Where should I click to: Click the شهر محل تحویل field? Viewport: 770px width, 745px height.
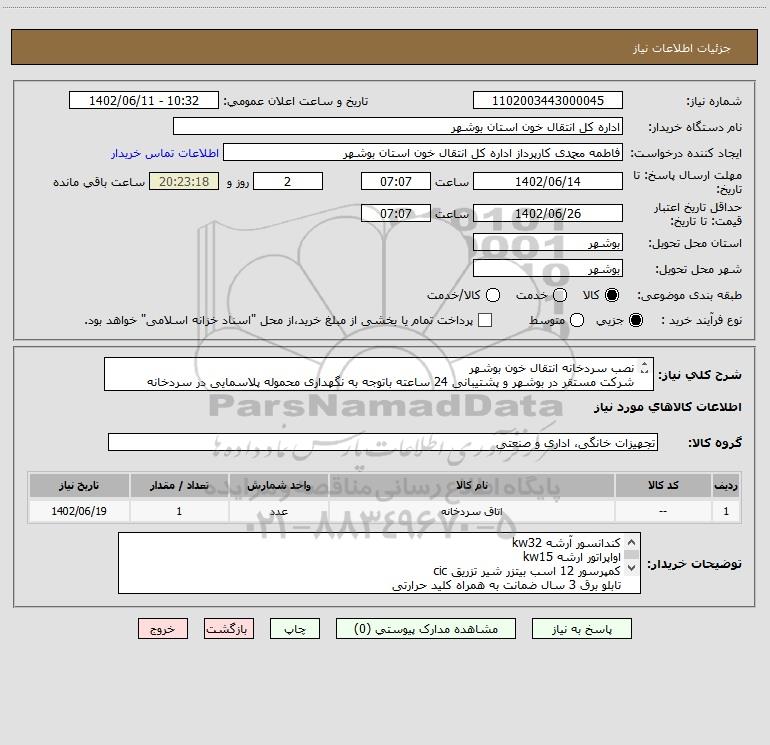pos(548,269)
